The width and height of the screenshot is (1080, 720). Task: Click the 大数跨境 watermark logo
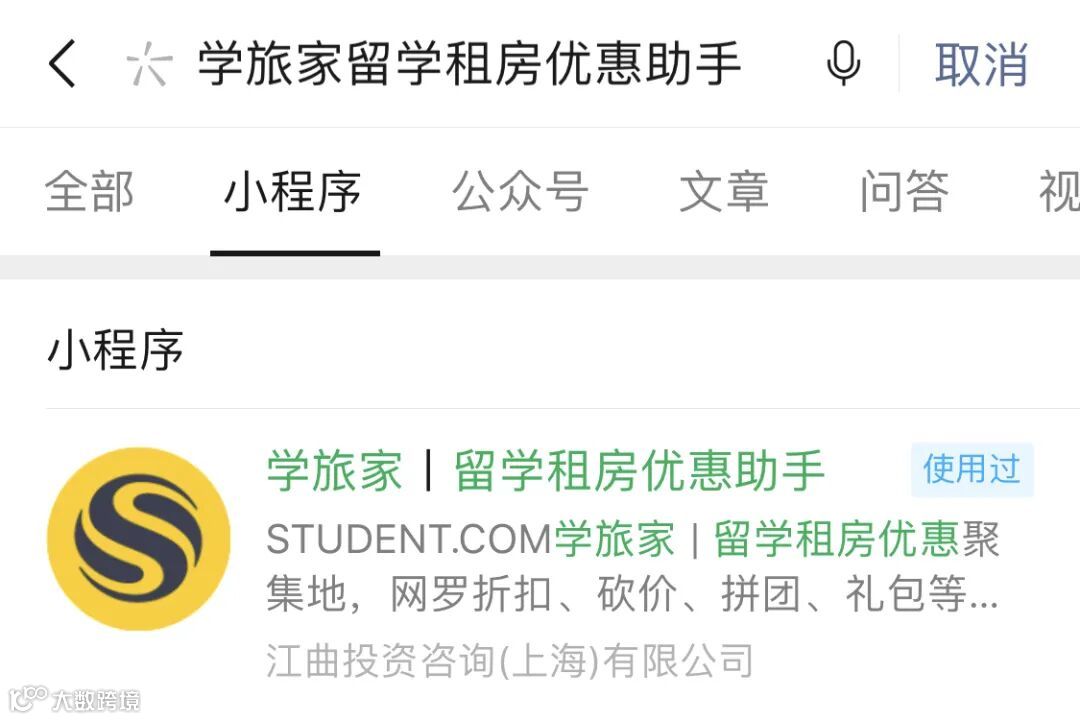pyautogui.click(x=74, y=700)
